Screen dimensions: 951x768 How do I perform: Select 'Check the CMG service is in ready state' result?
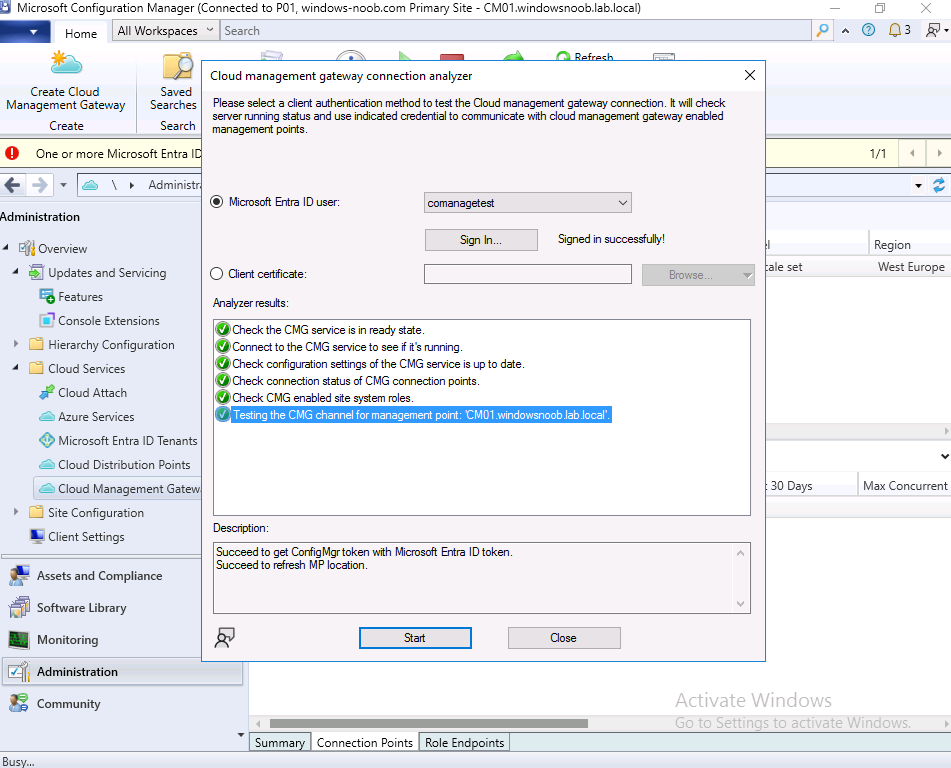click(x=328, y=329)
